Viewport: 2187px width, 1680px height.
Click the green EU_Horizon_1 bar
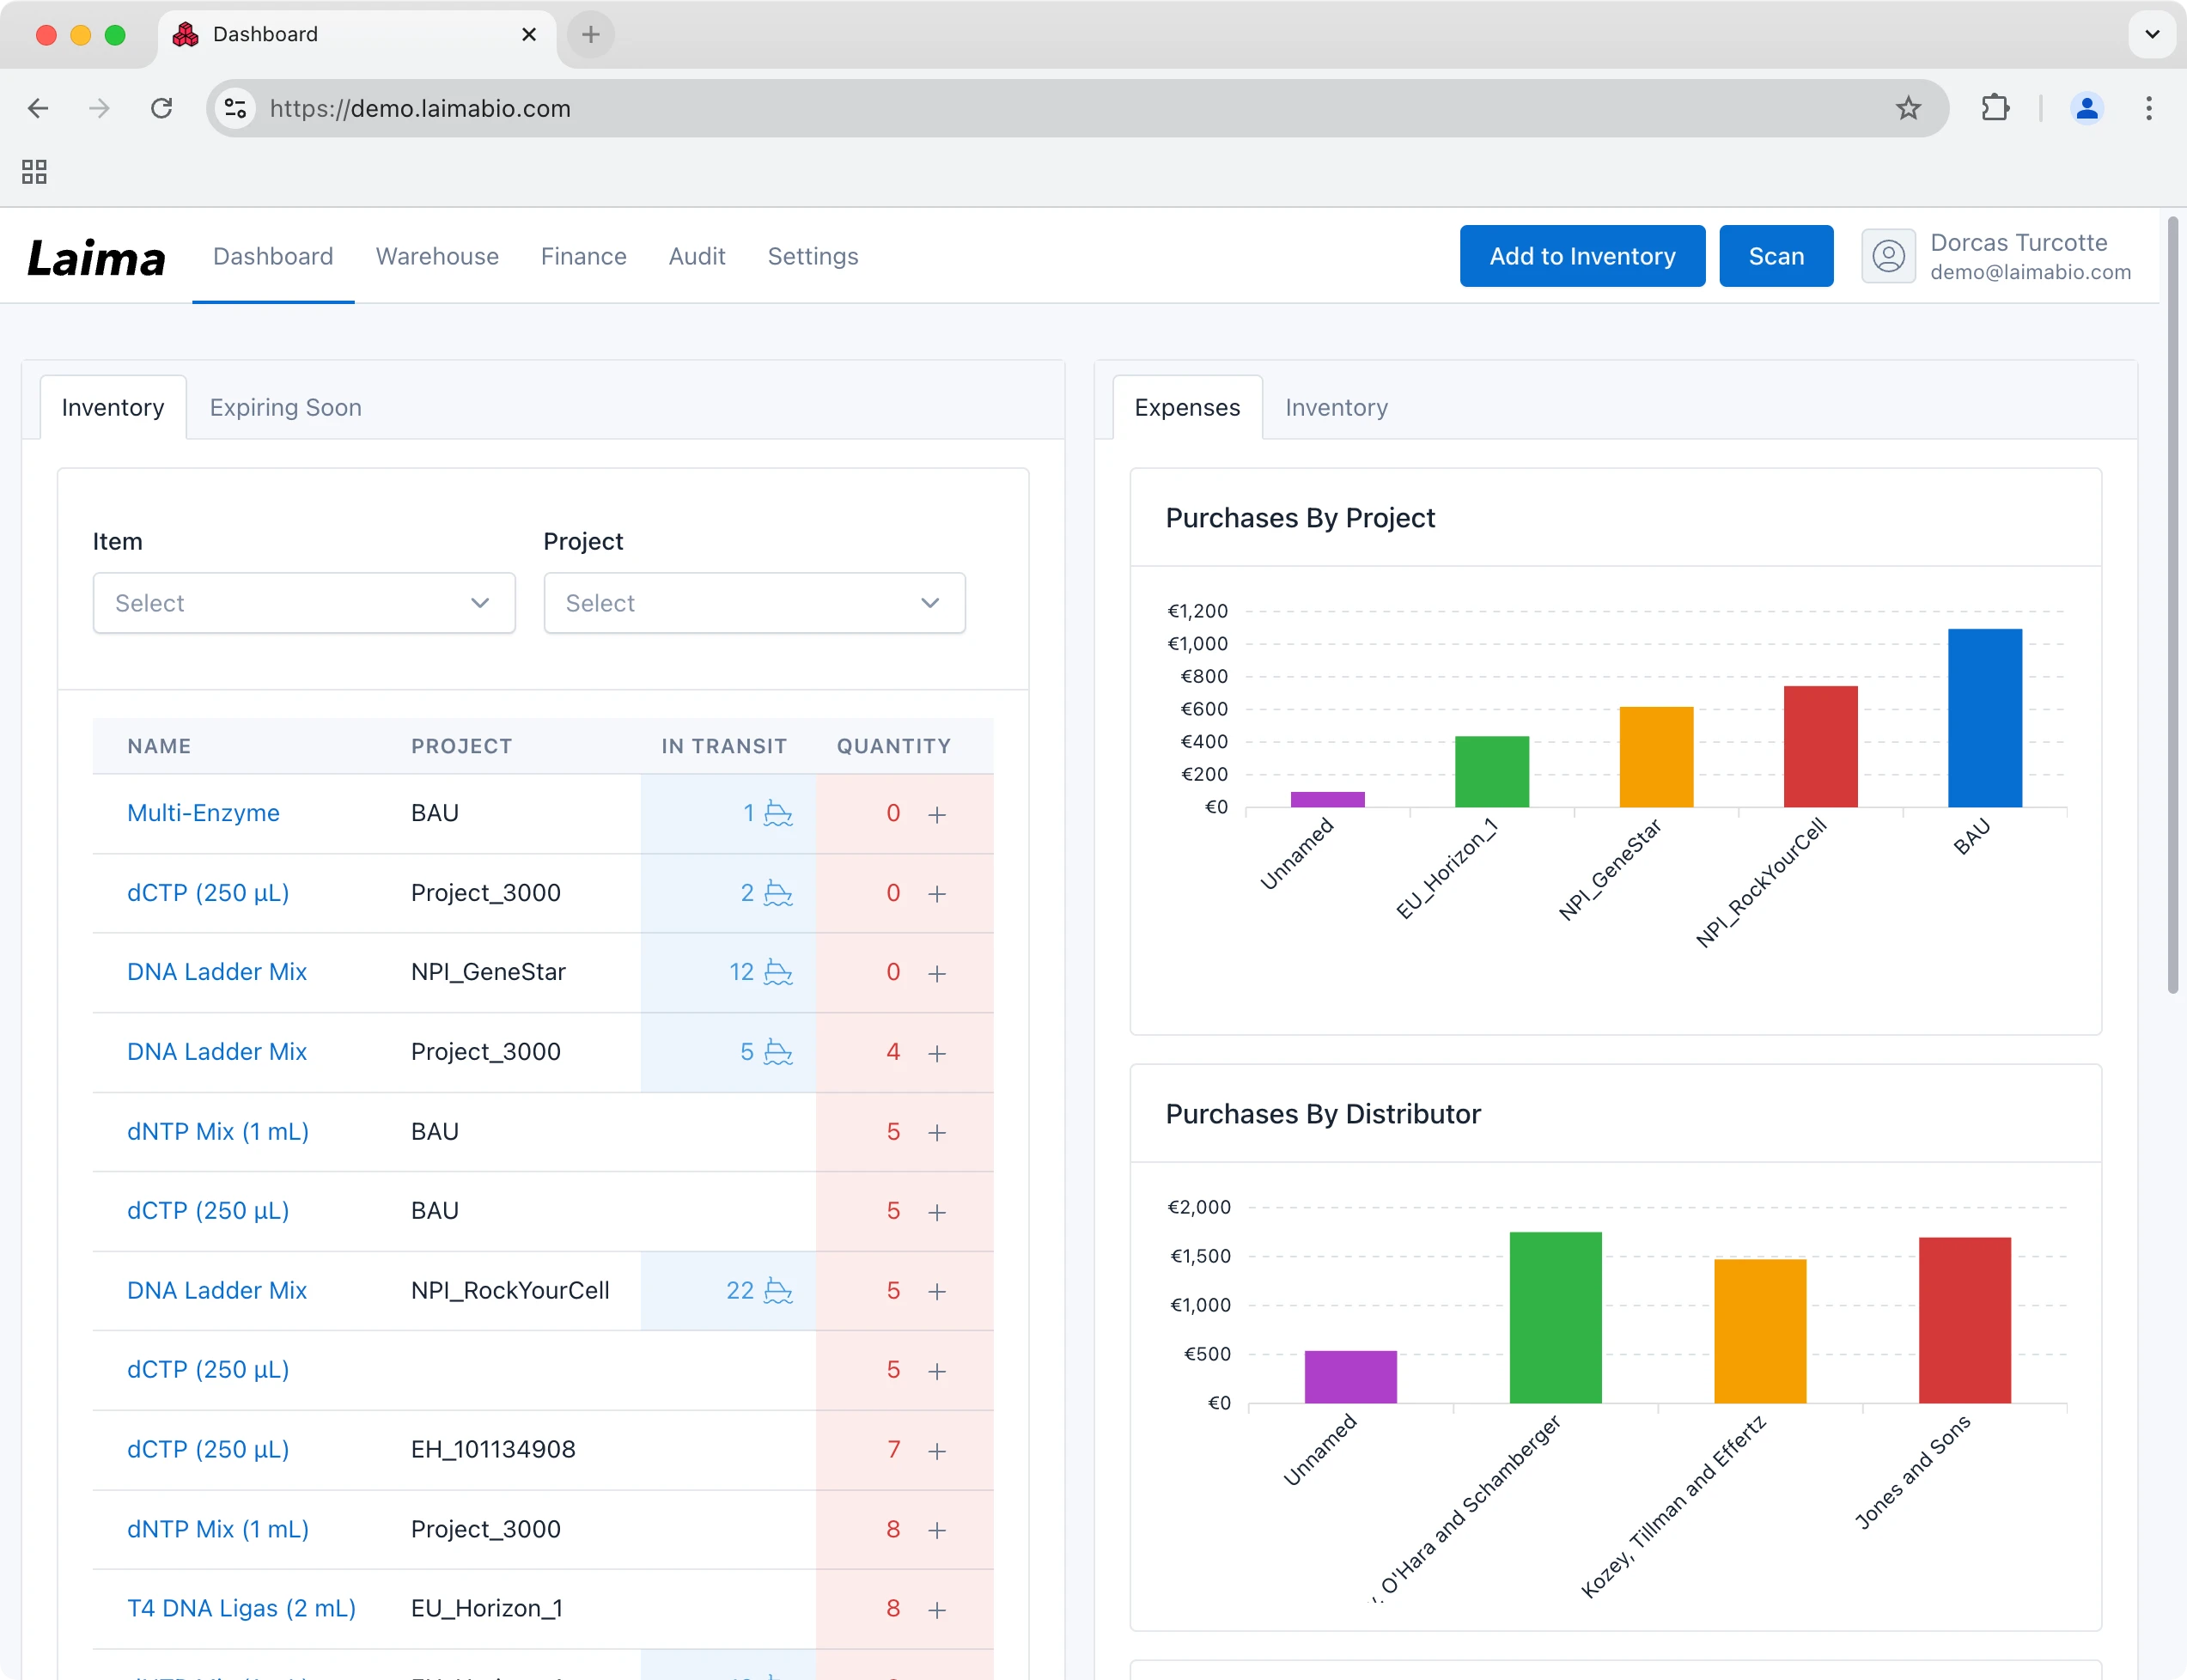1491,772
